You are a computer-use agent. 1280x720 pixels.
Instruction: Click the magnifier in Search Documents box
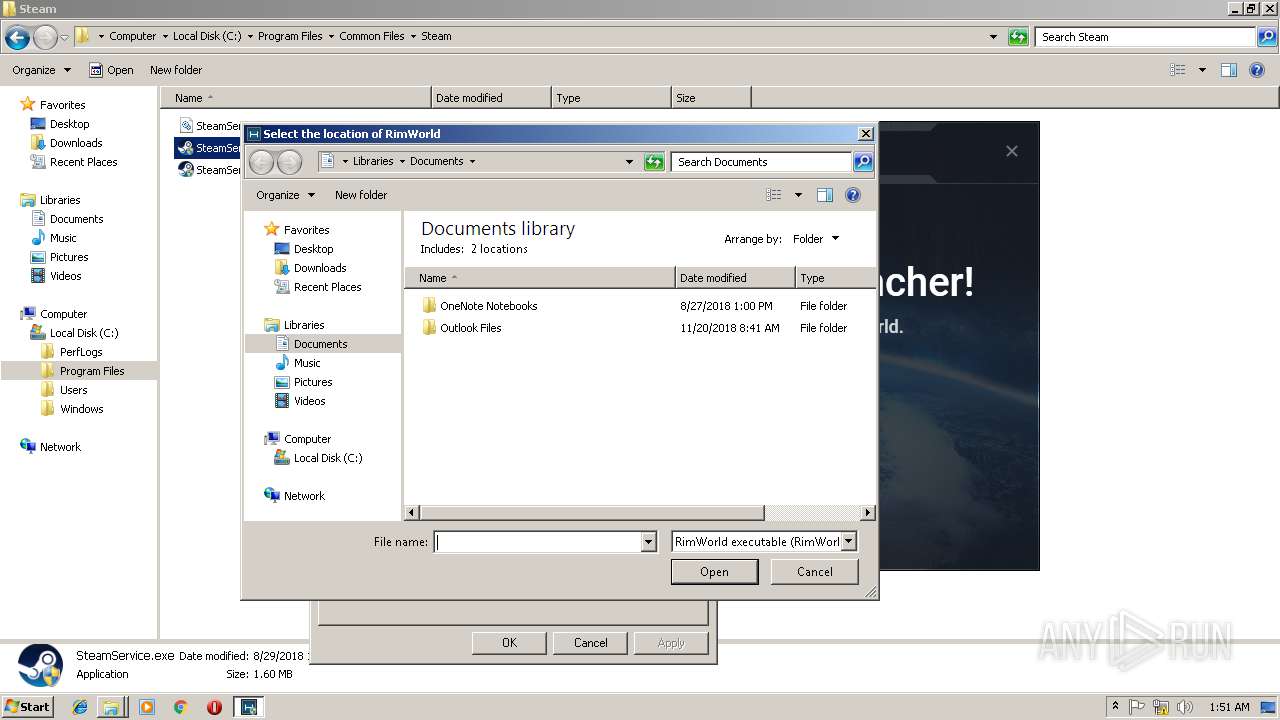pyautogui.click(x=863, y=162)
